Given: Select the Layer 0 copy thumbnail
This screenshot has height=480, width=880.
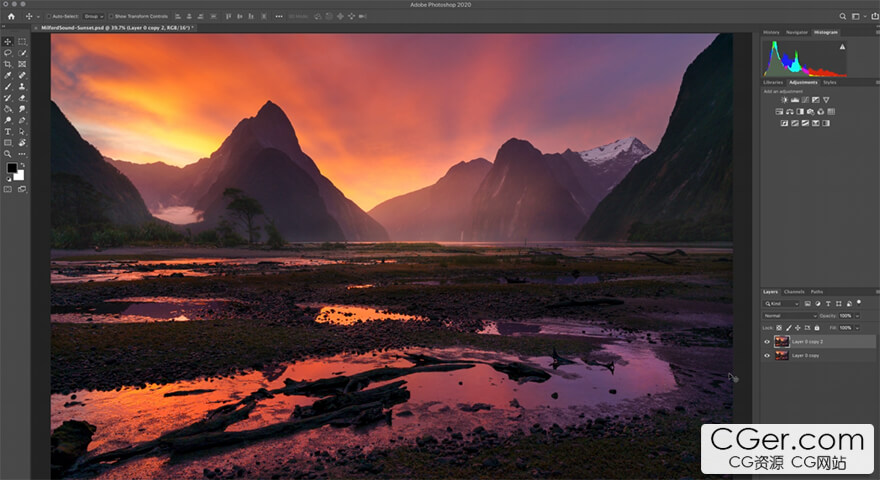Looking at the screenshot, I should (x=781, y=355).
